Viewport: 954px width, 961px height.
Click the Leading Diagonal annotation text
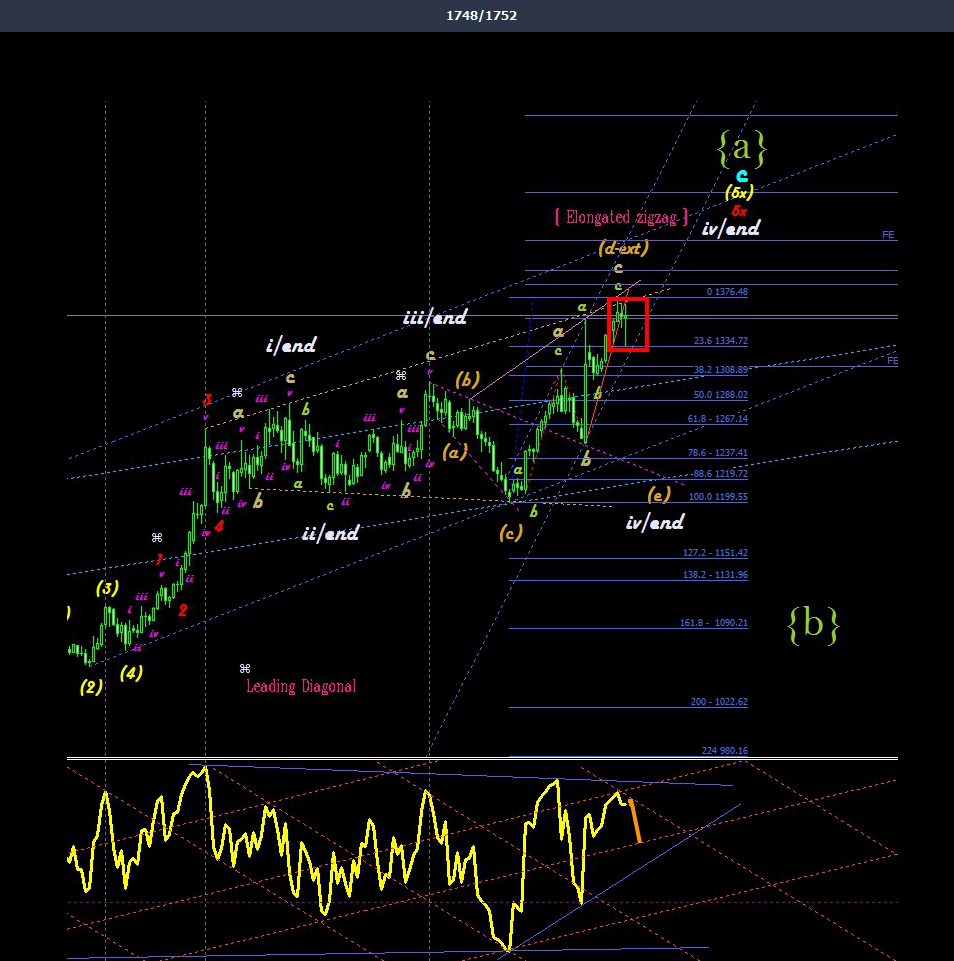[300, 686]
